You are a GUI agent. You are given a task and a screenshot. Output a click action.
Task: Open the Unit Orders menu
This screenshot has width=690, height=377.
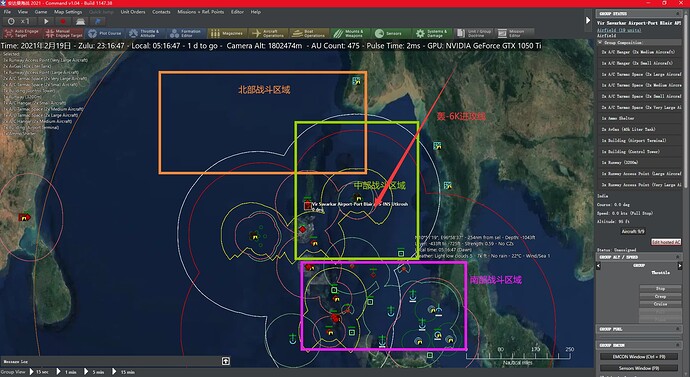133,12
